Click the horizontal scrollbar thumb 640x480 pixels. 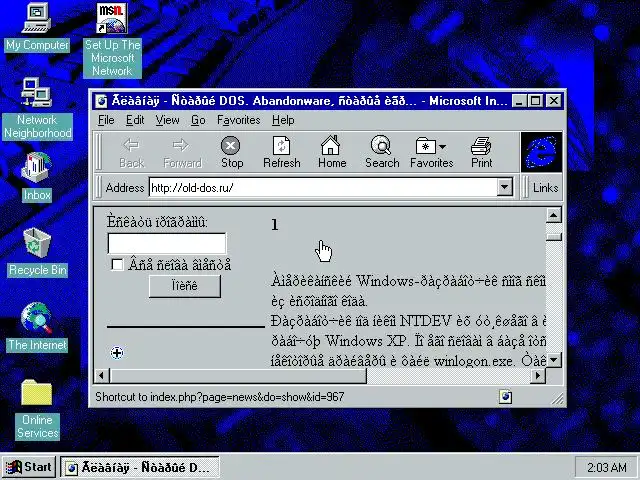[x=238, y=375]
